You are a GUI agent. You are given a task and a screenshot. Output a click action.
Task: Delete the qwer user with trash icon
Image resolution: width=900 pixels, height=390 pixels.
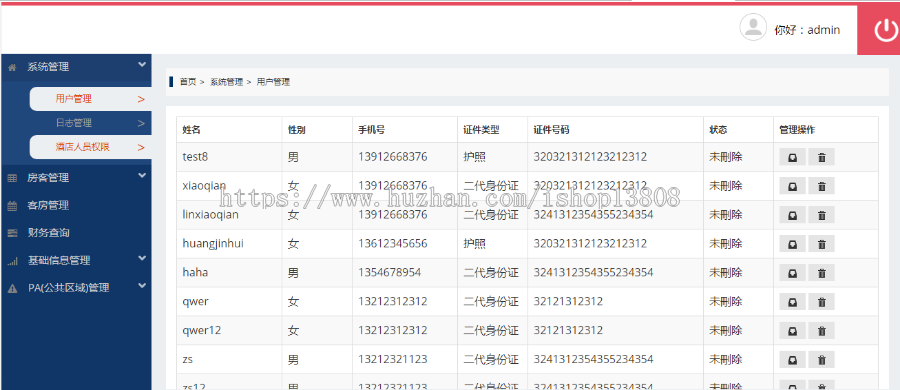point(821,302)
